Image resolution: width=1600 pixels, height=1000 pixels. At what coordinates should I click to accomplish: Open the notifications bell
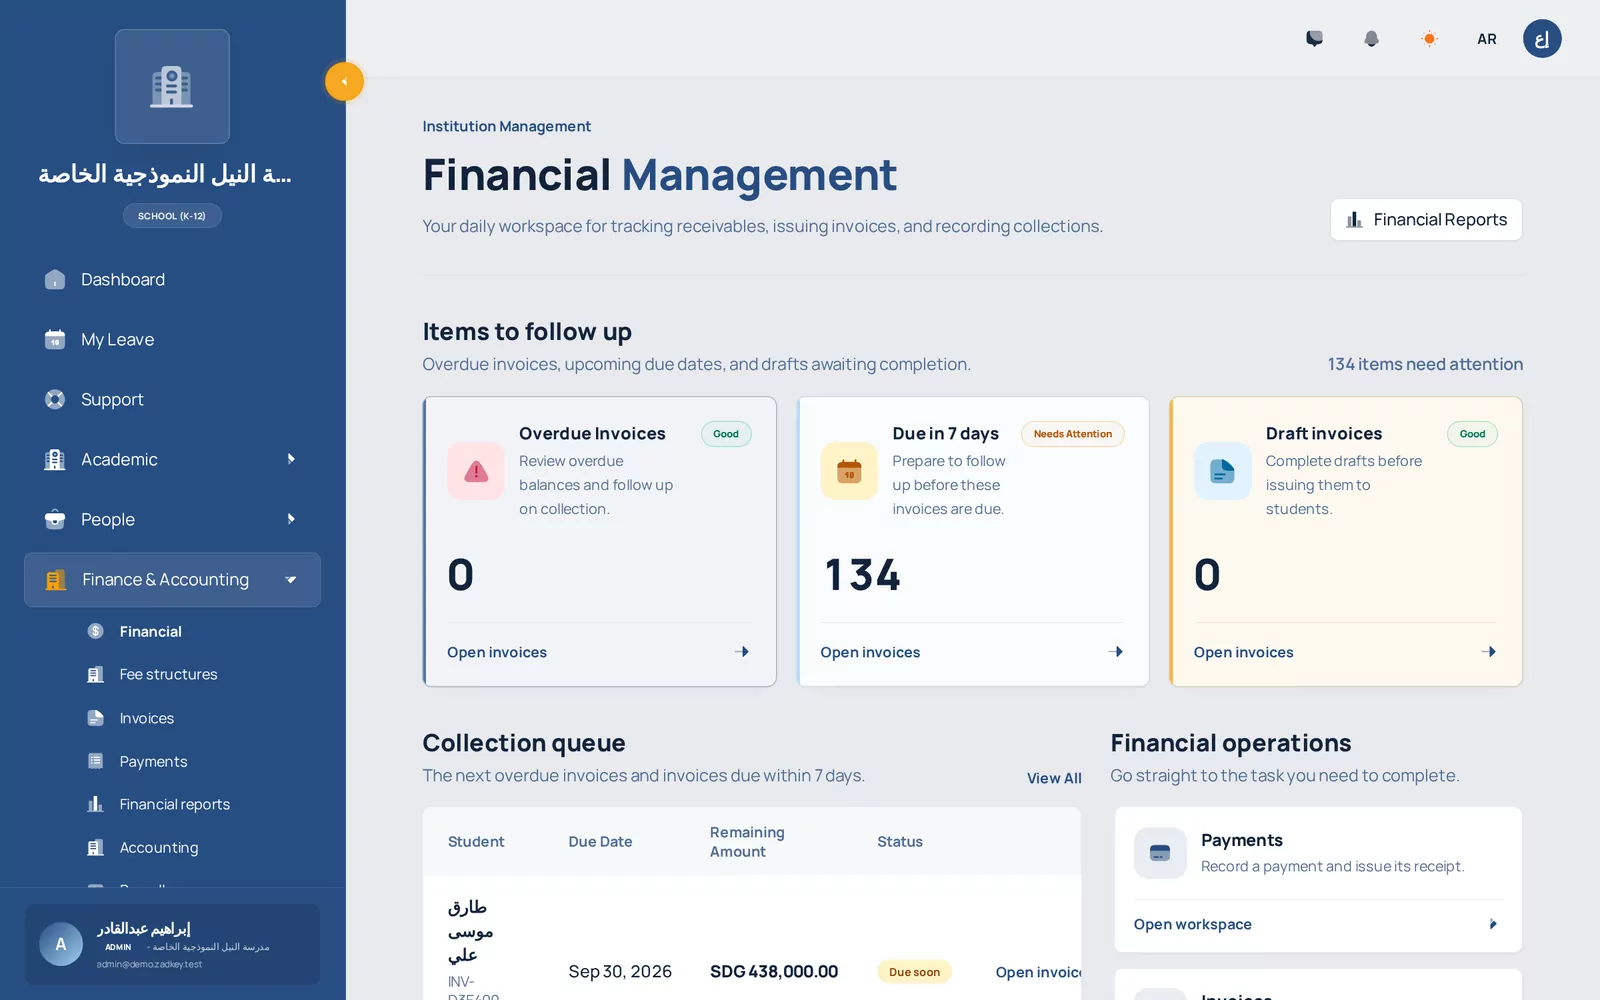coord(1371,39)
